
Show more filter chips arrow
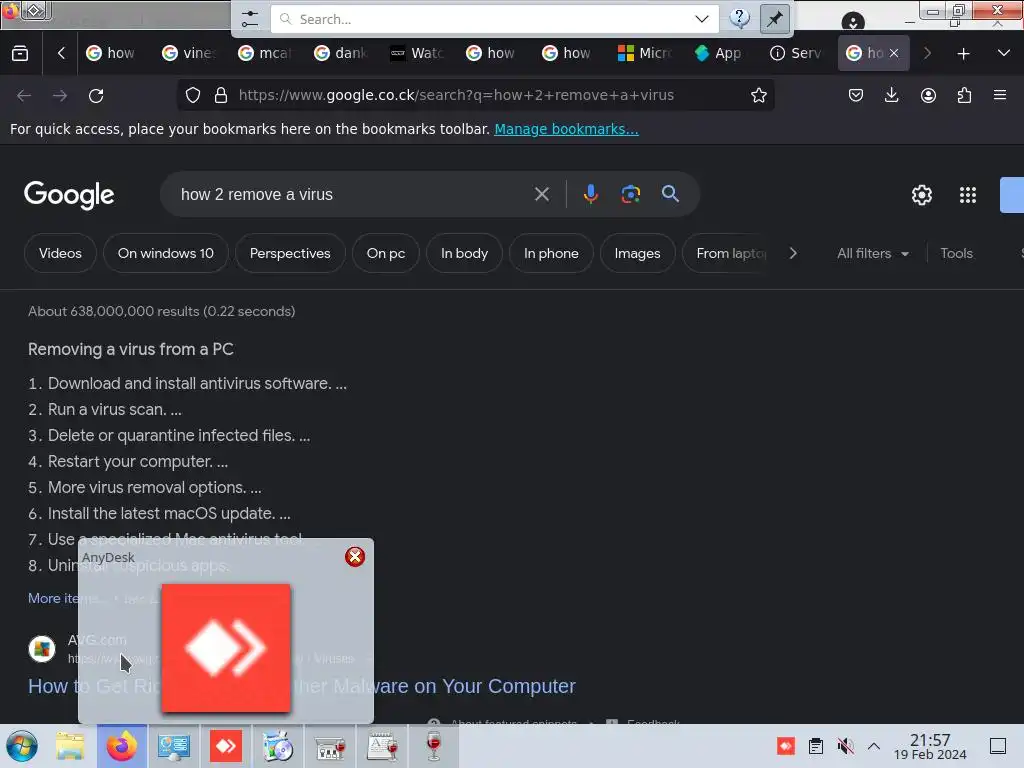[x=793, y=253]
